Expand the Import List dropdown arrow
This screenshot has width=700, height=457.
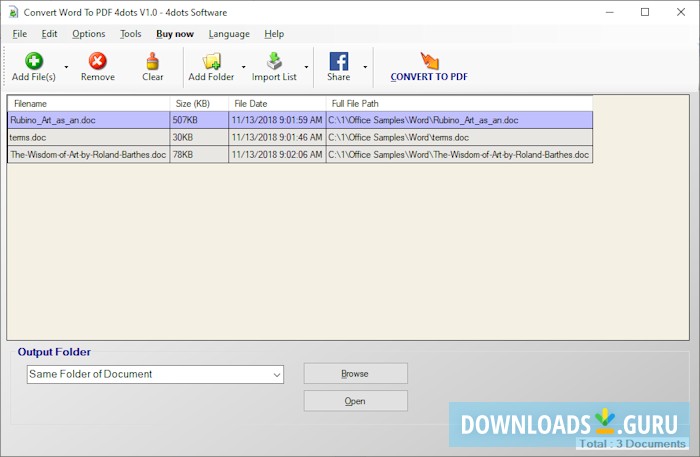tap(306, 67)
